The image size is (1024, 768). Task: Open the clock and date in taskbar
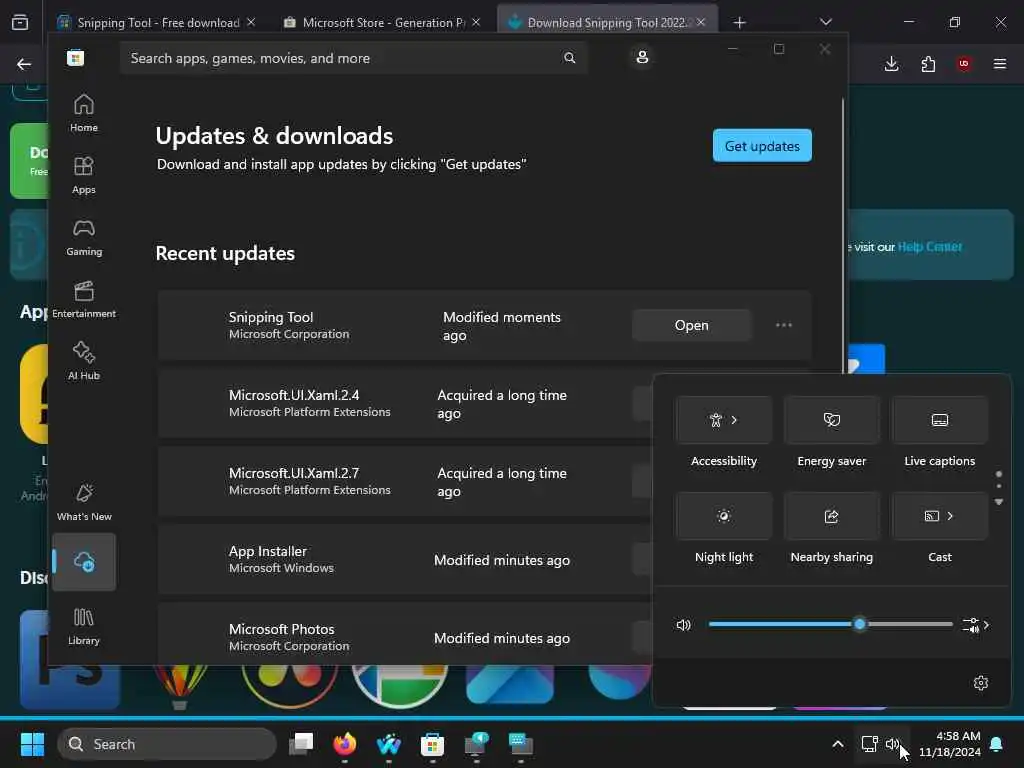pyautogui.click(x=950, y=744)
